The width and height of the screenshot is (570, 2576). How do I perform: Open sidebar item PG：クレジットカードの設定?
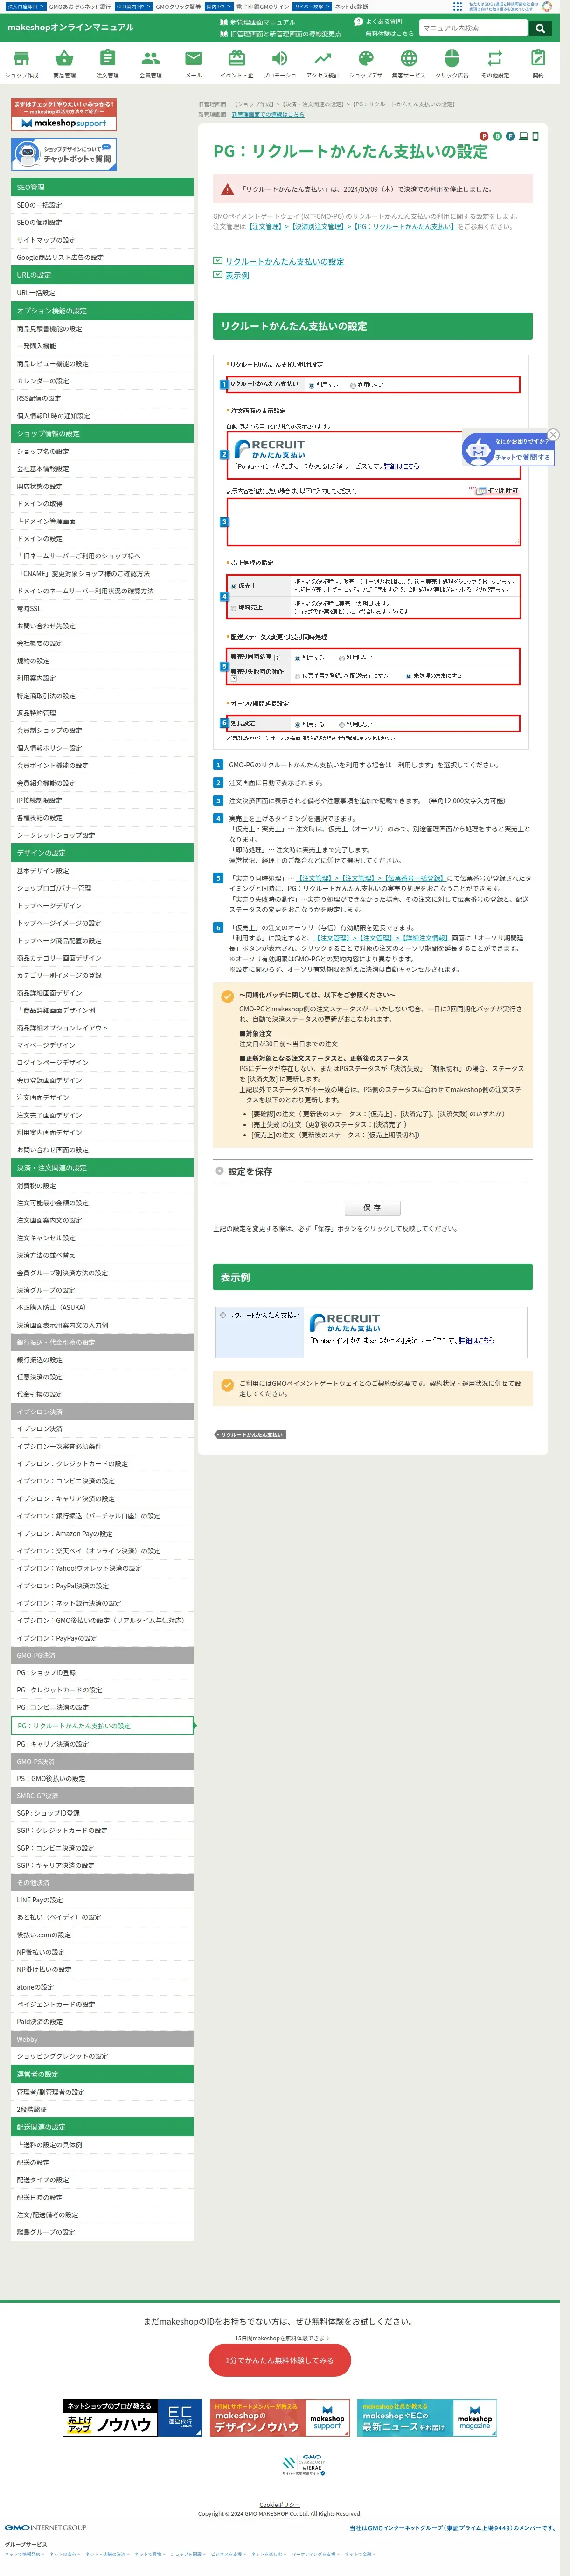click(102, 1690)
